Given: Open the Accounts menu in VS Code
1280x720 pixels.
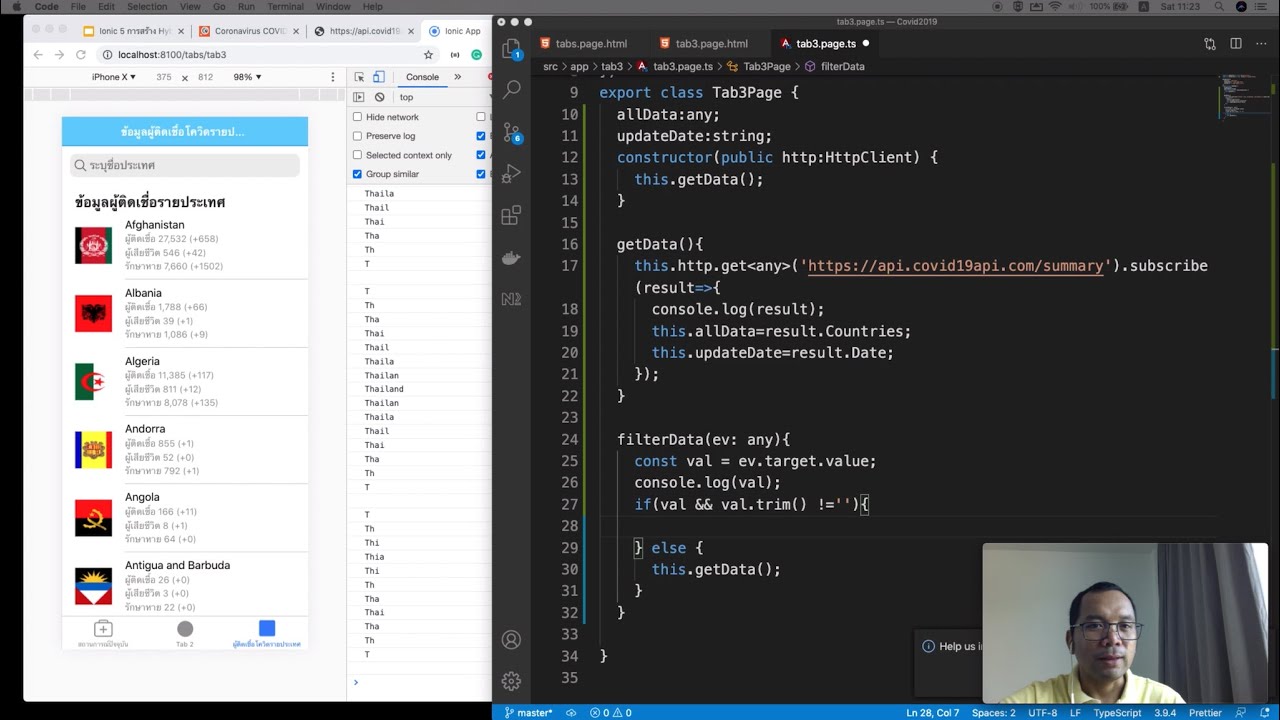Looking at the screenshot, I should (x=511, y=640).
